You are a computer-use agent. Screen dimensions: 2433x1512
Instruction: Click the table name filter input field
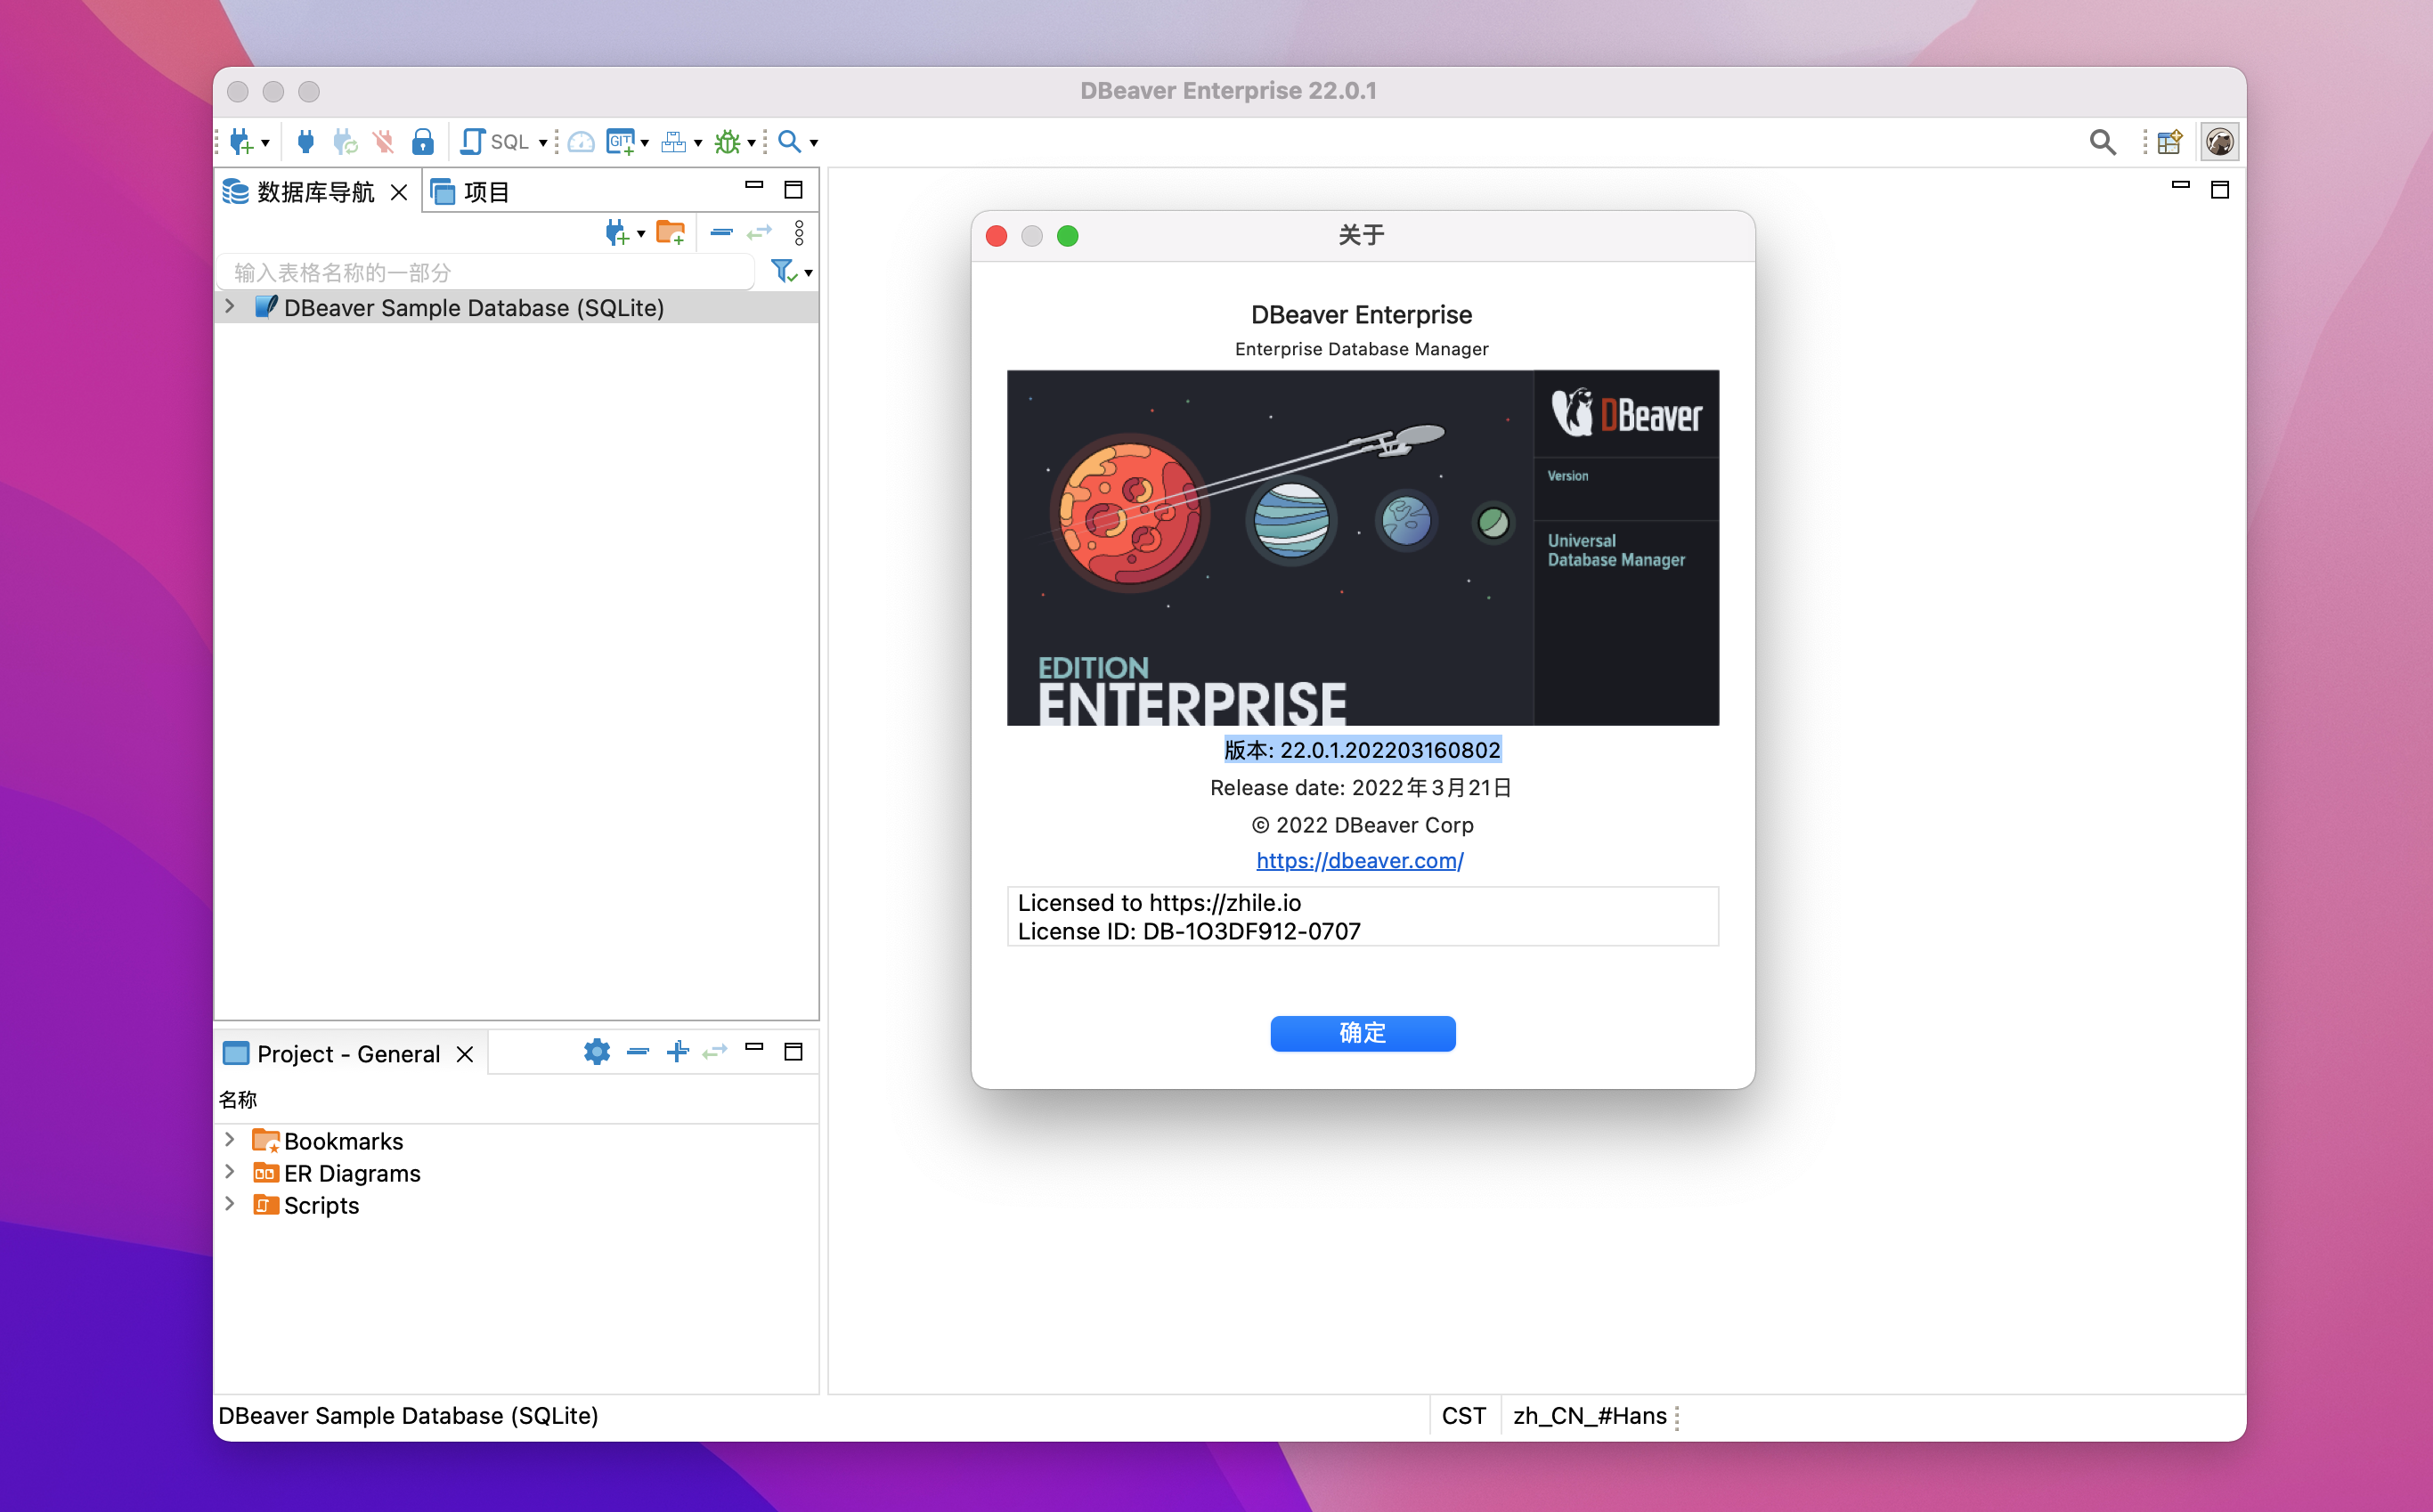[485, 272]
